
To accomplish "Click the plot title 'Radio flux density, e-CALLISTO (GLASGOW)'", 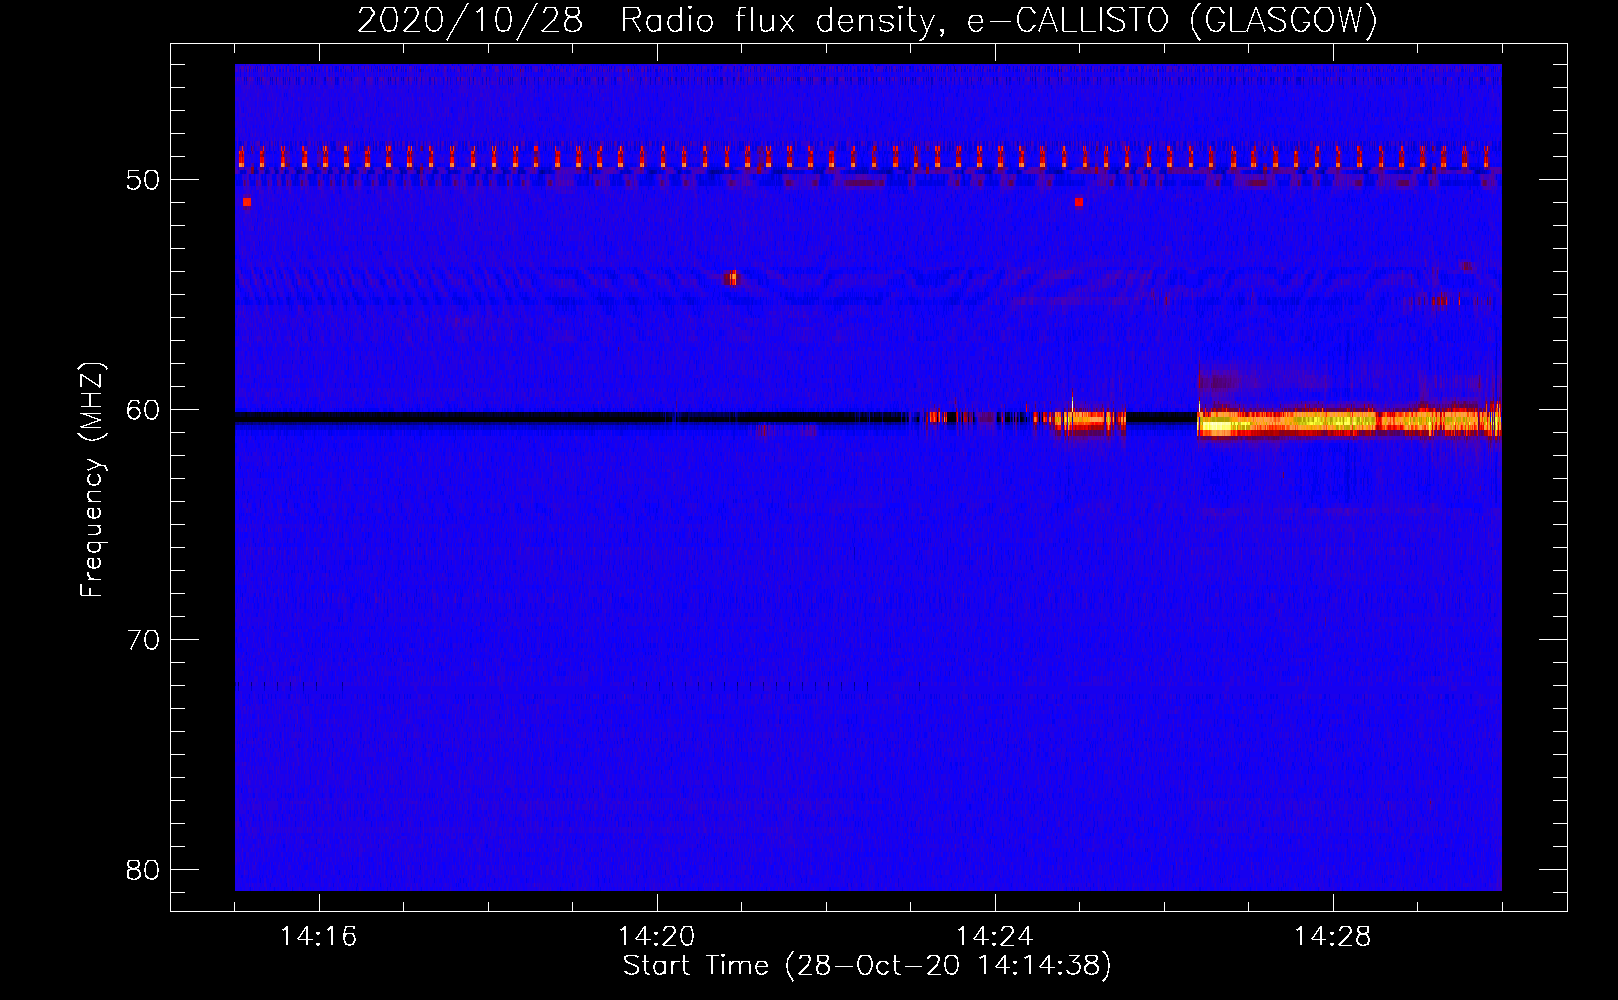I will click(999, 20).
